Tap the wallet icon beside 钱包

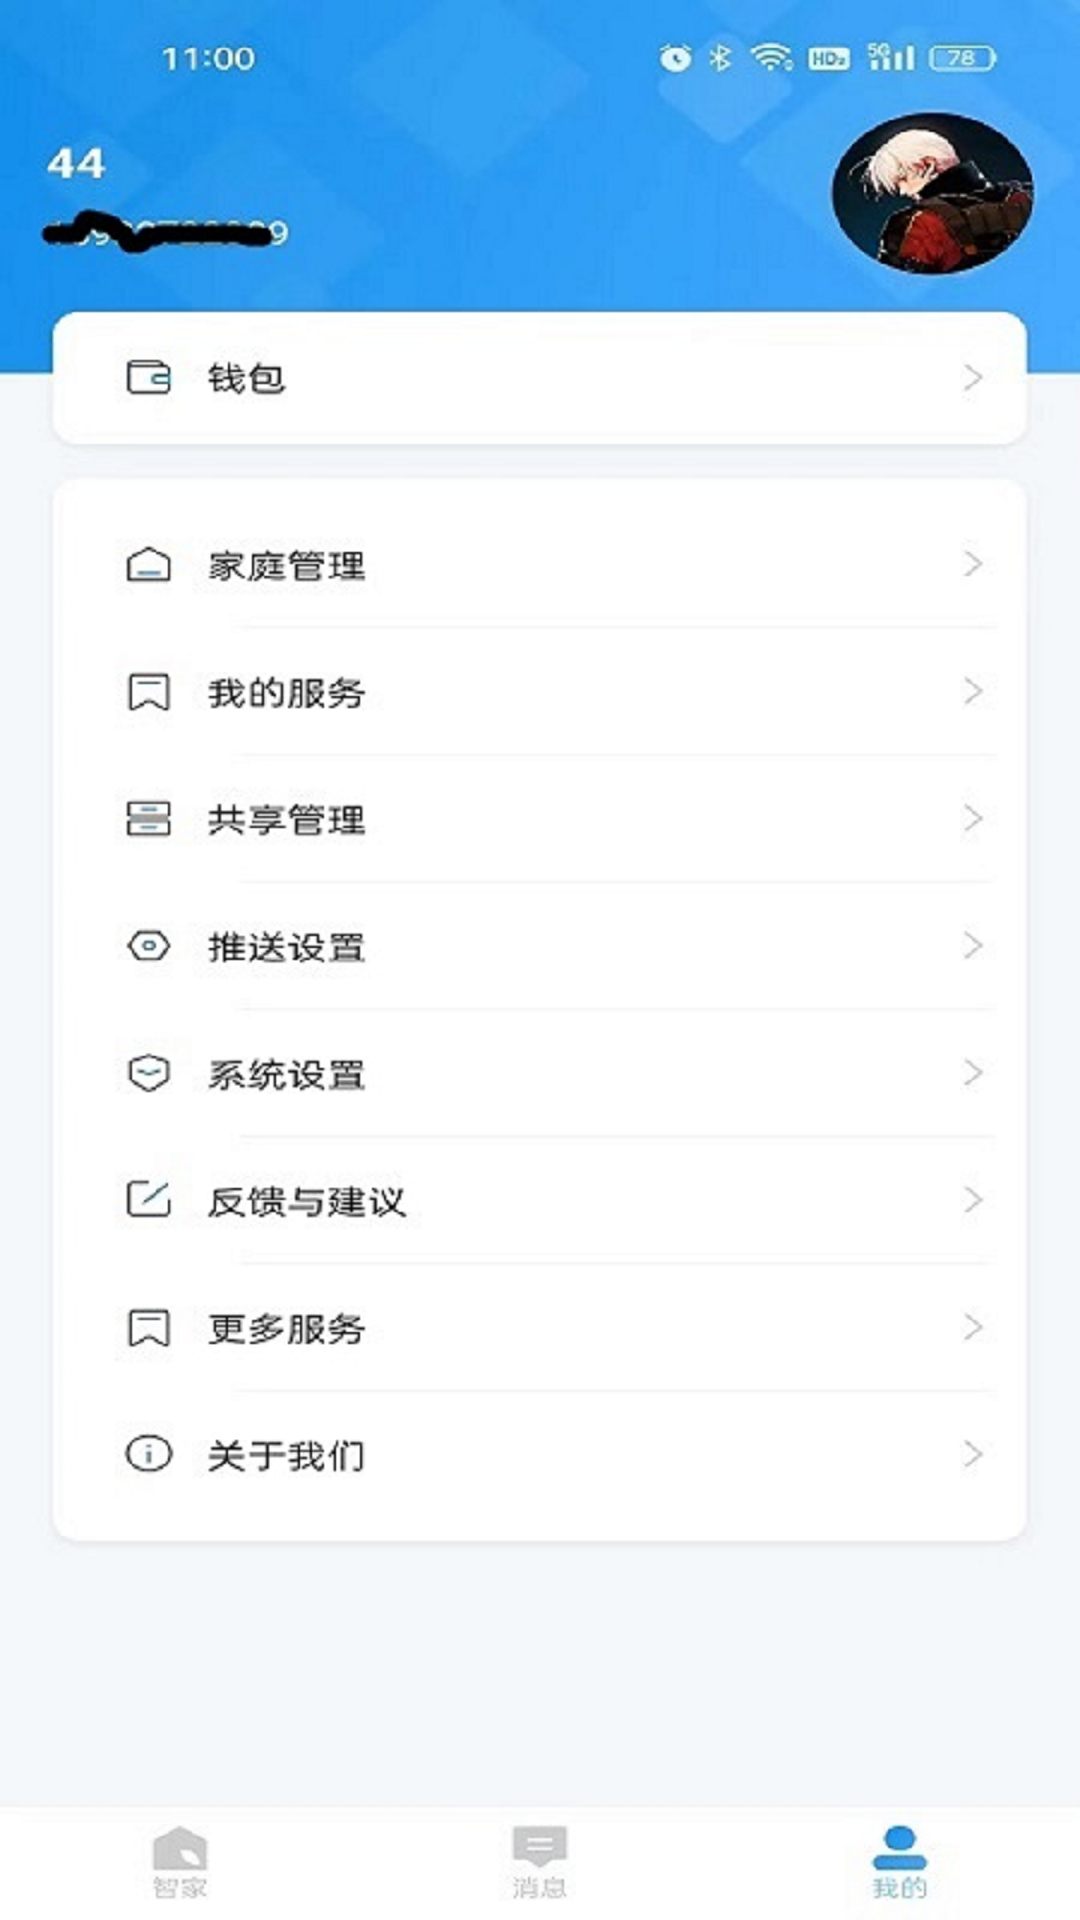pyautogui.click(x=148, y=378)
